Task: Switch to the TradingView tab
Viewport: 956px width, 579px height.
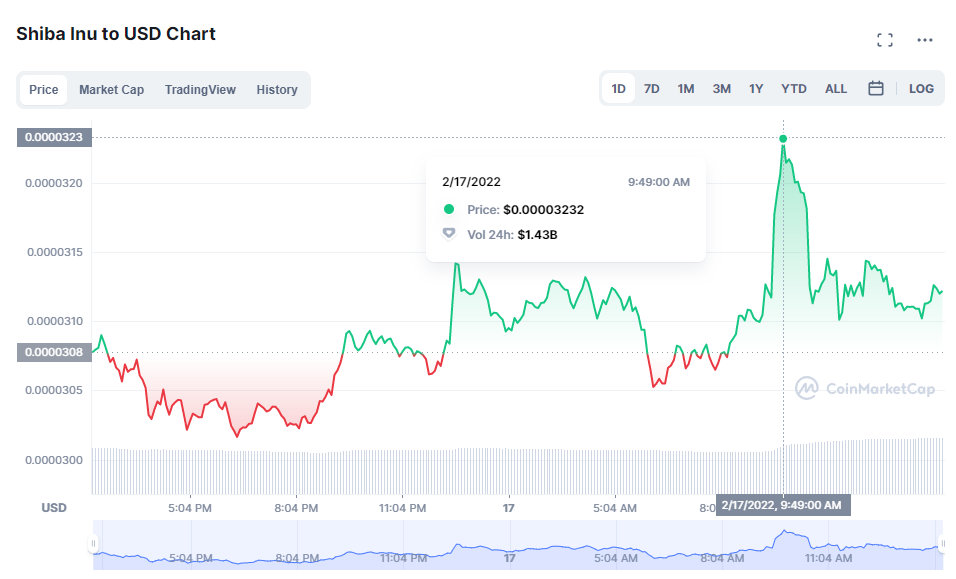Action: (200, 90)
